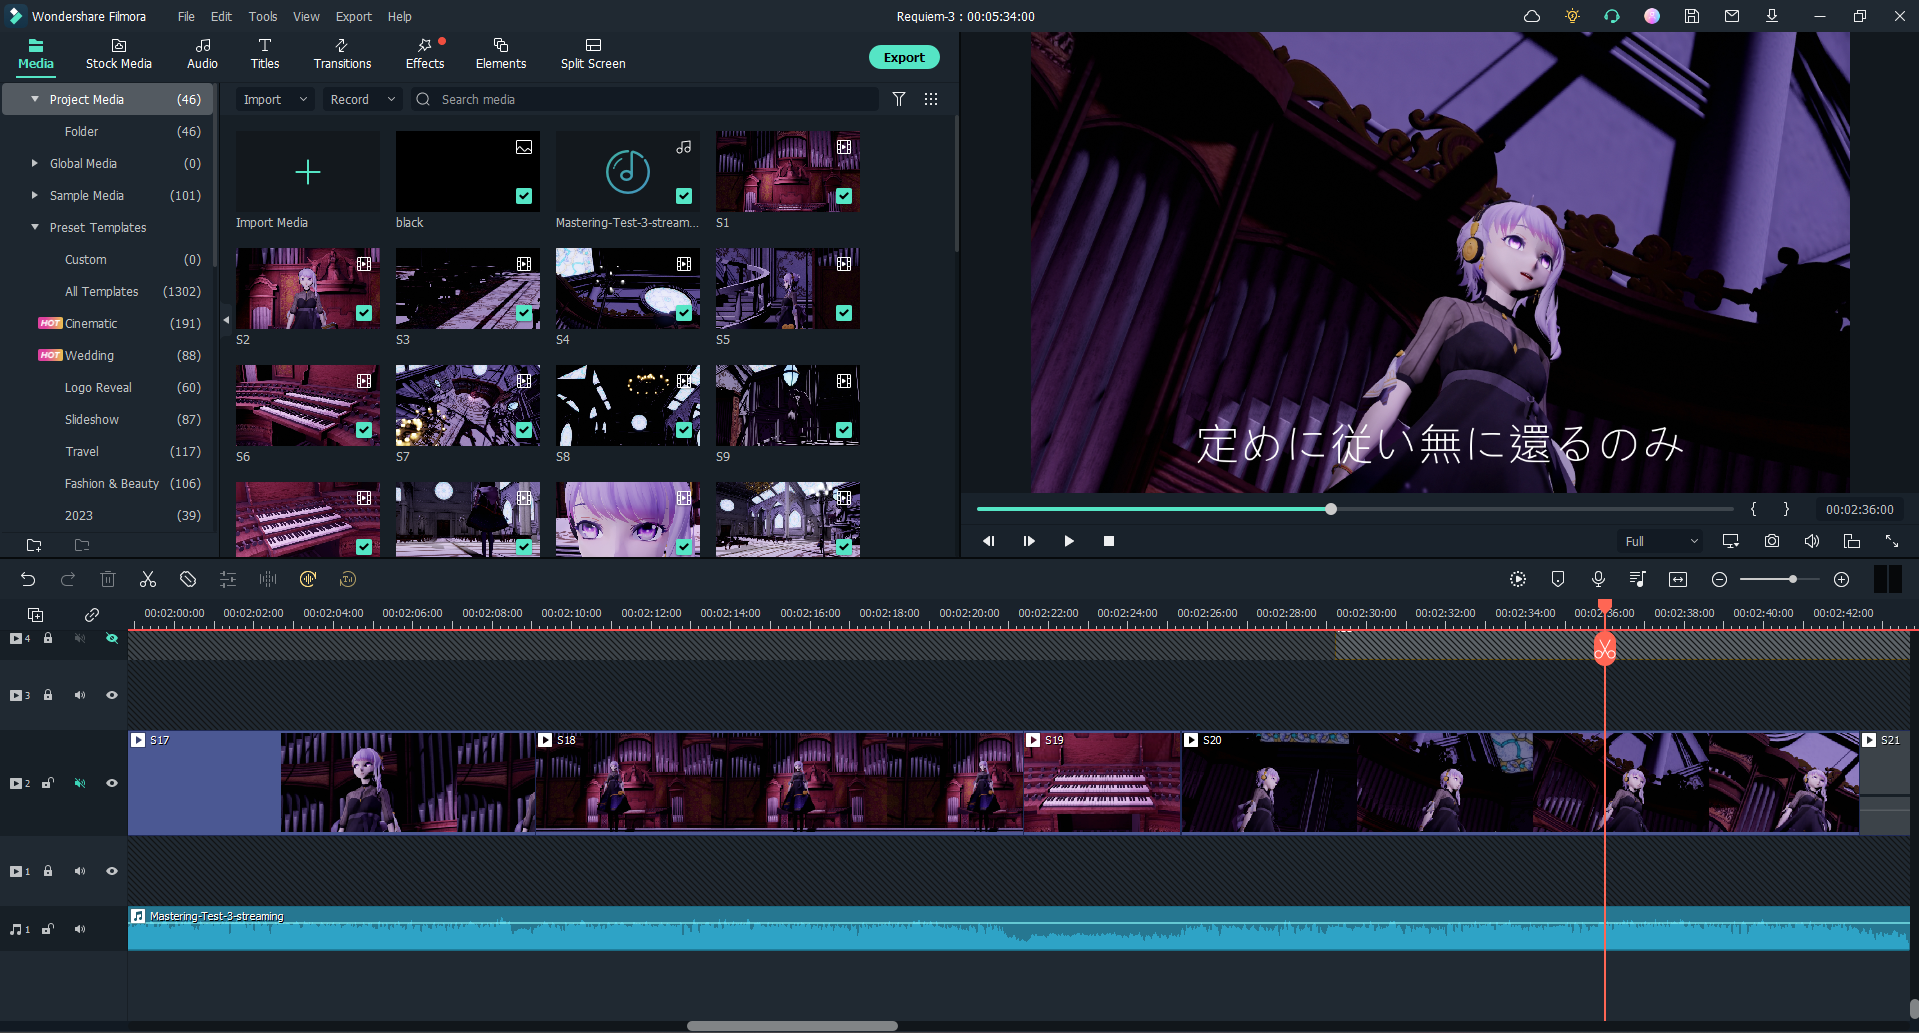This screenshot has width=1919, height=1033.
Task: Click the redo arrow icon
Action: click(68, 579)
